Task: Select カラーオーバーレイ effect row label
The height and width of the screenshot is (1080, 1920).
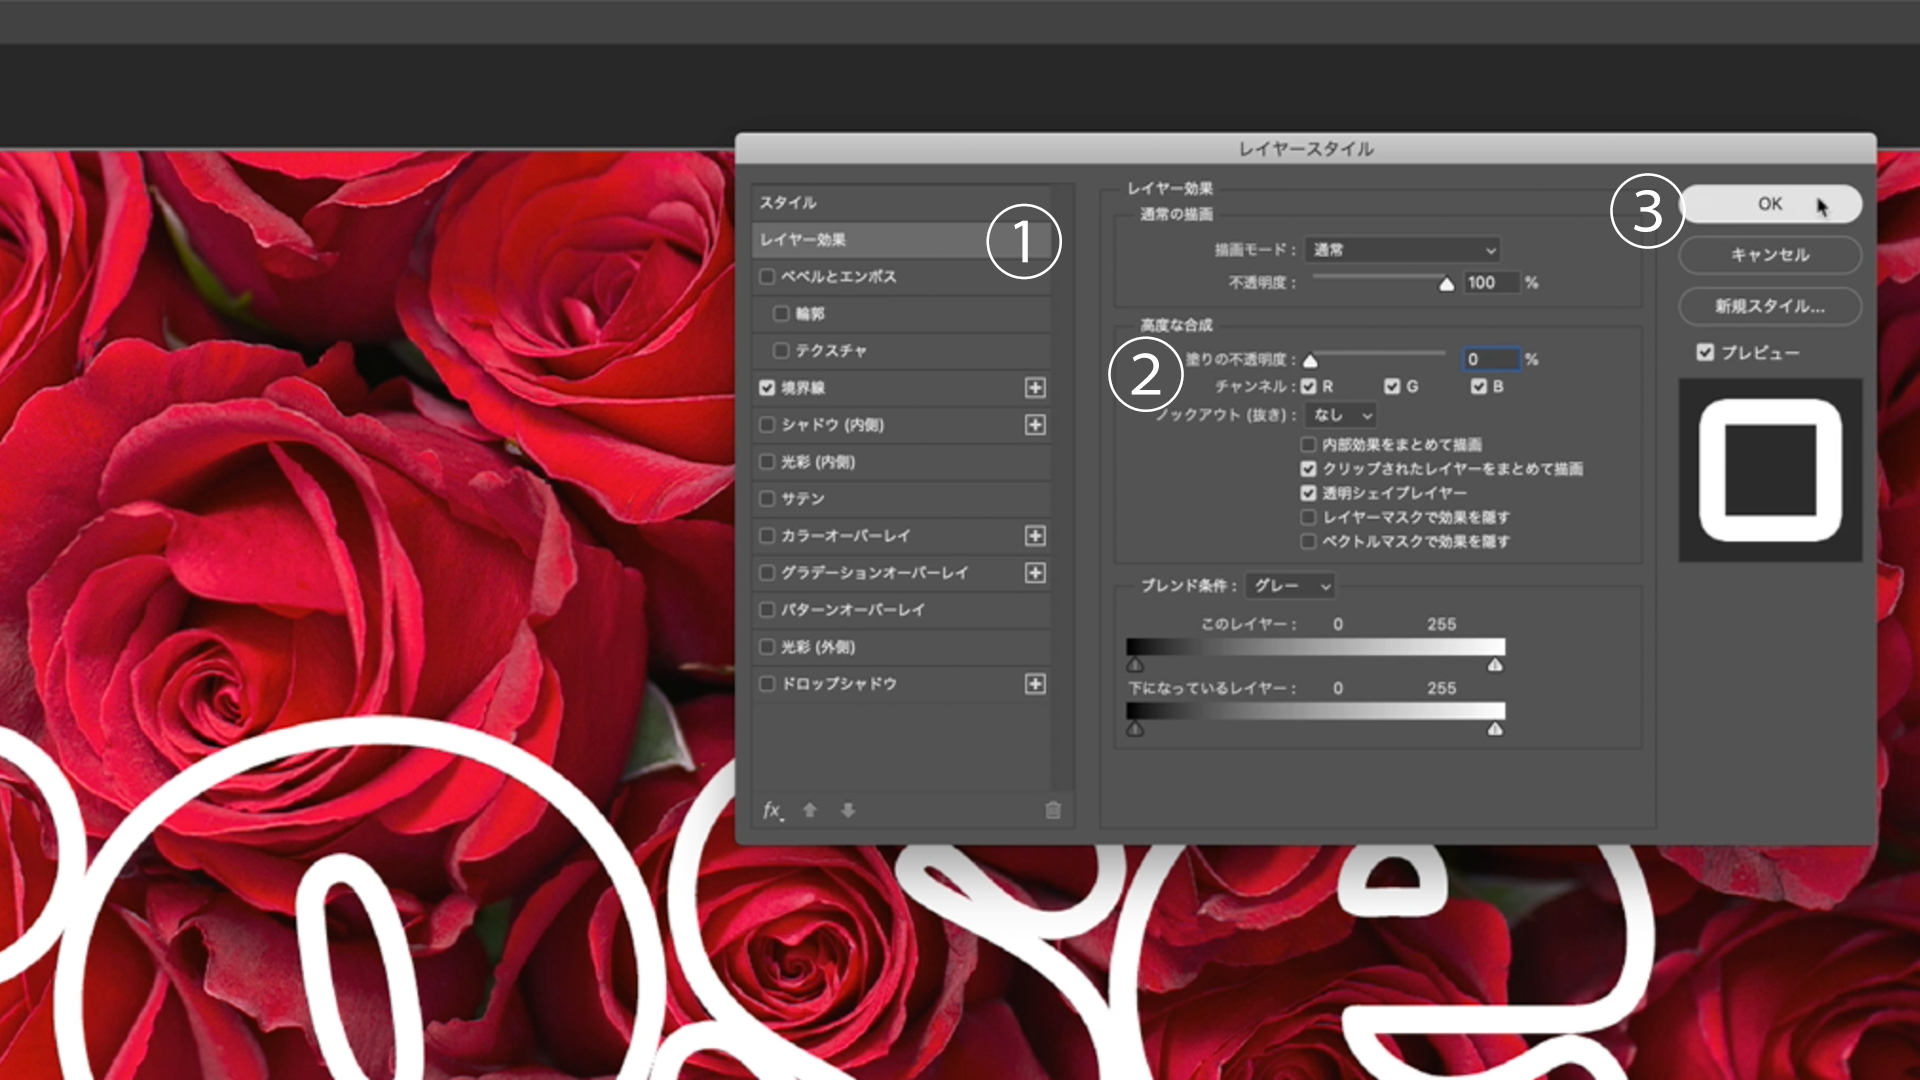Action: [845, 536]
